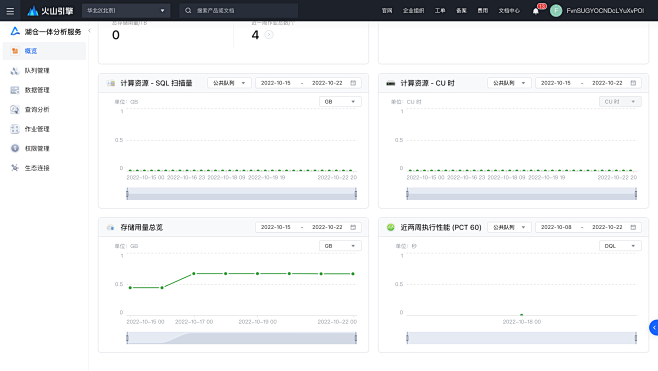Click left zoom handle of SQL 扫描量 chart
The width and height of the screenshot is (658, 371).
click(x=127, y=193)
